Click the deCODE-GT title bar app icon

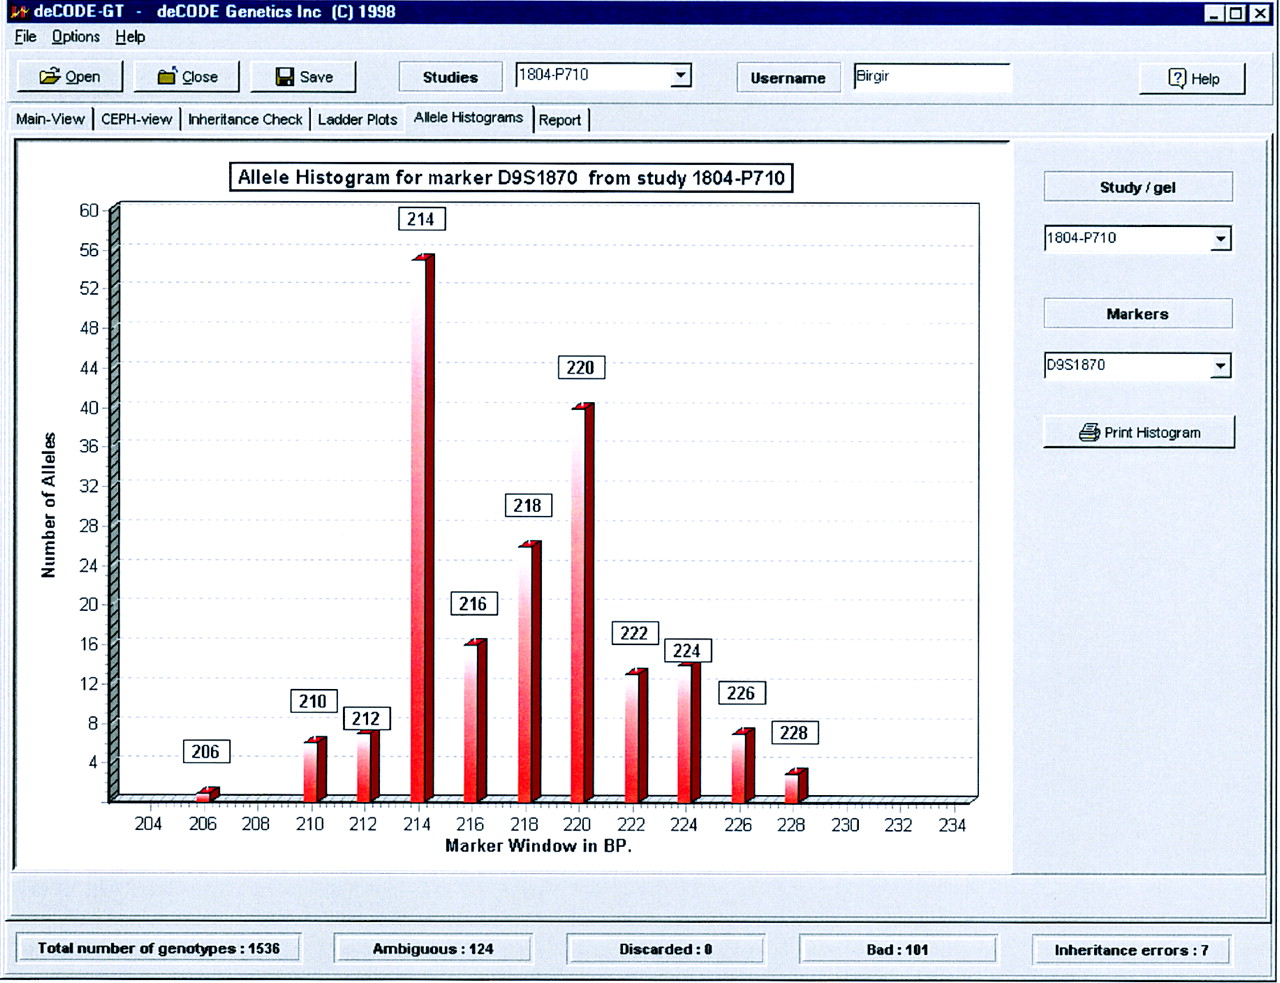coord(18,12)
